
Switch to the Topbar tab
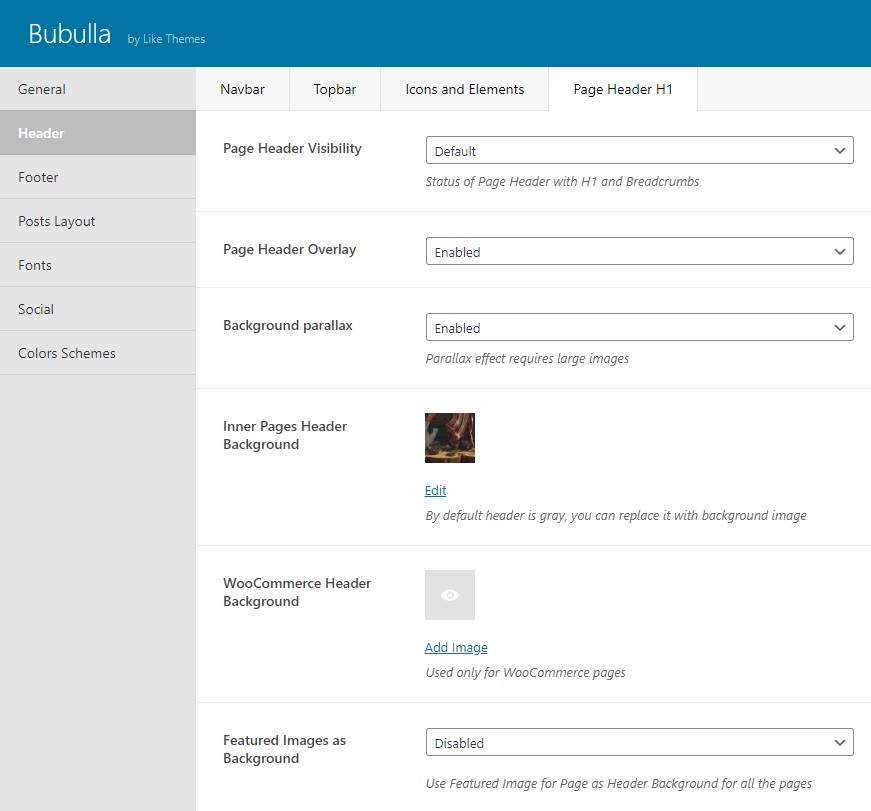click(334, 89)
